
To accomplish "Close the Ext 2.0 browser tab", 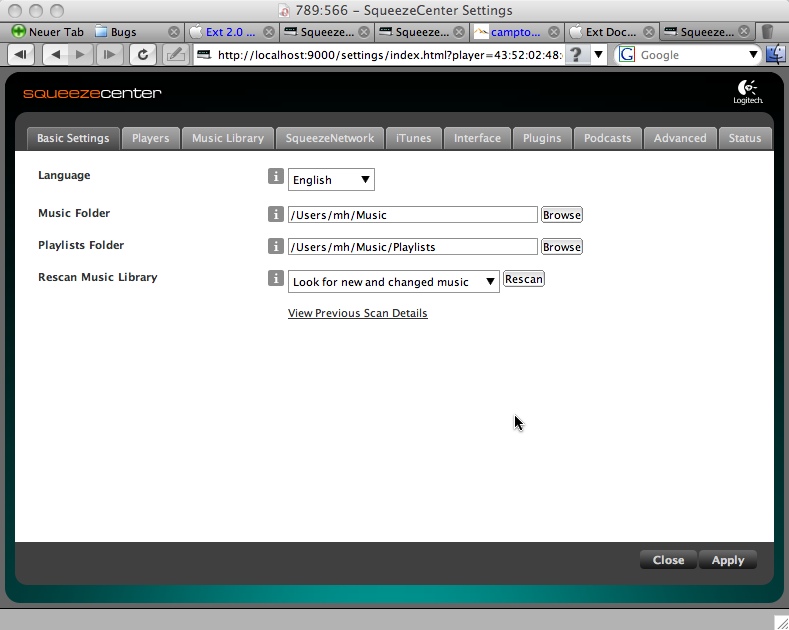I will 270,32.
